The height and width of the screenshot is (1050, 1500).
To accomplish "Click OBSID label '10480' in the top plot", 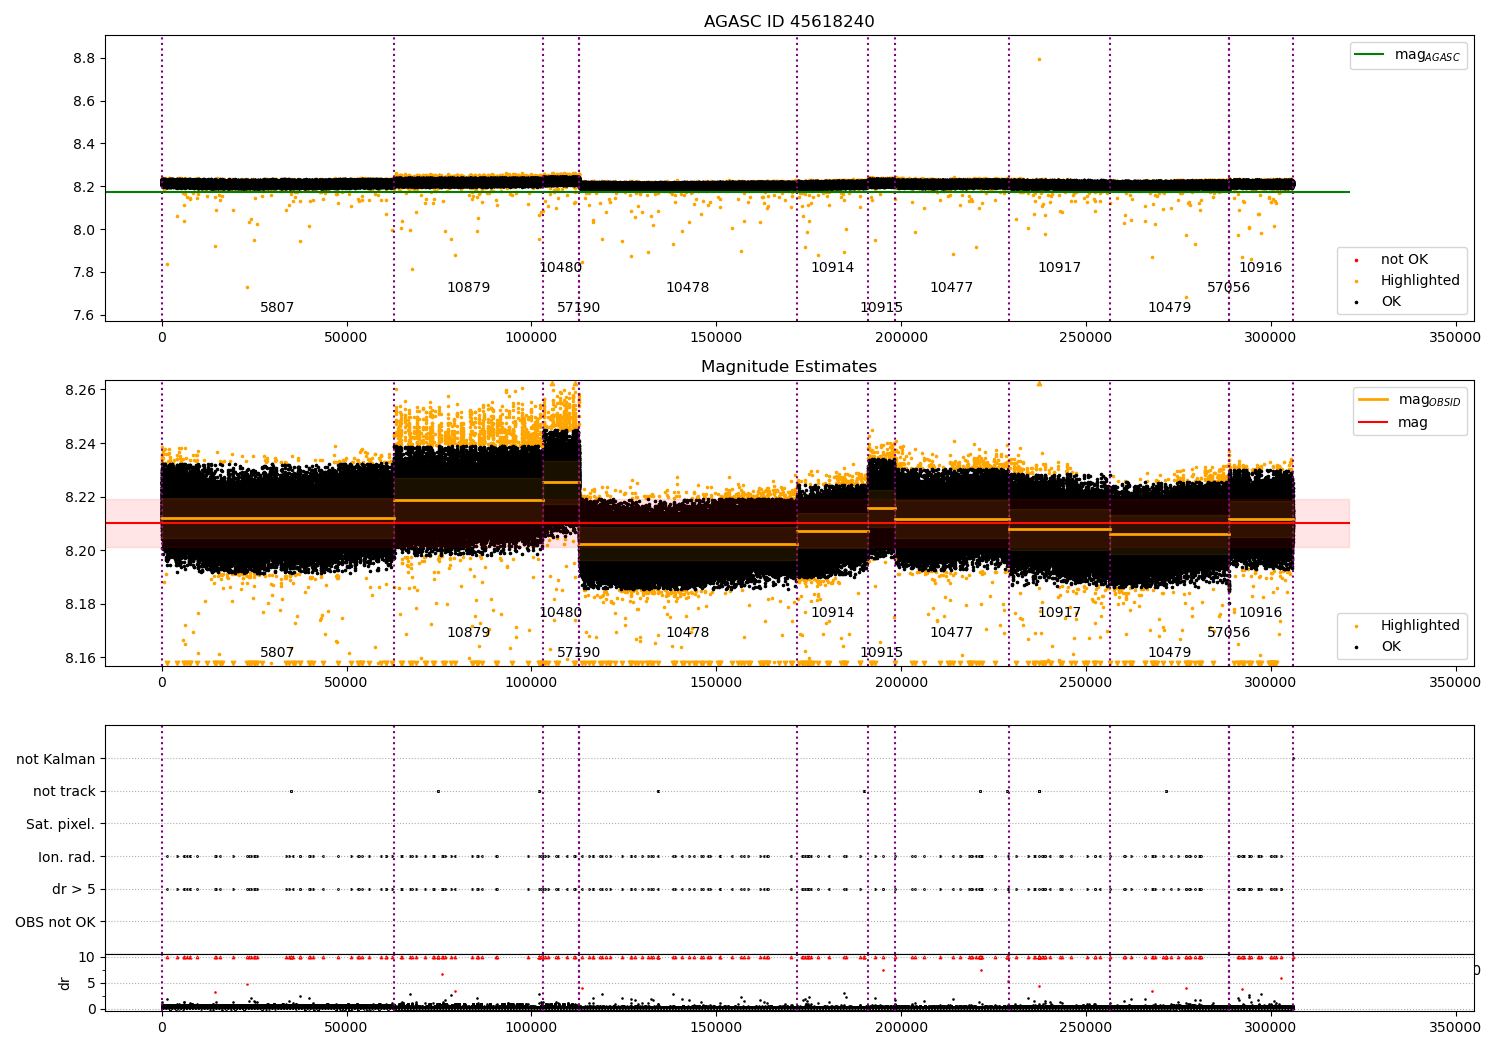I will coord(560,268).
